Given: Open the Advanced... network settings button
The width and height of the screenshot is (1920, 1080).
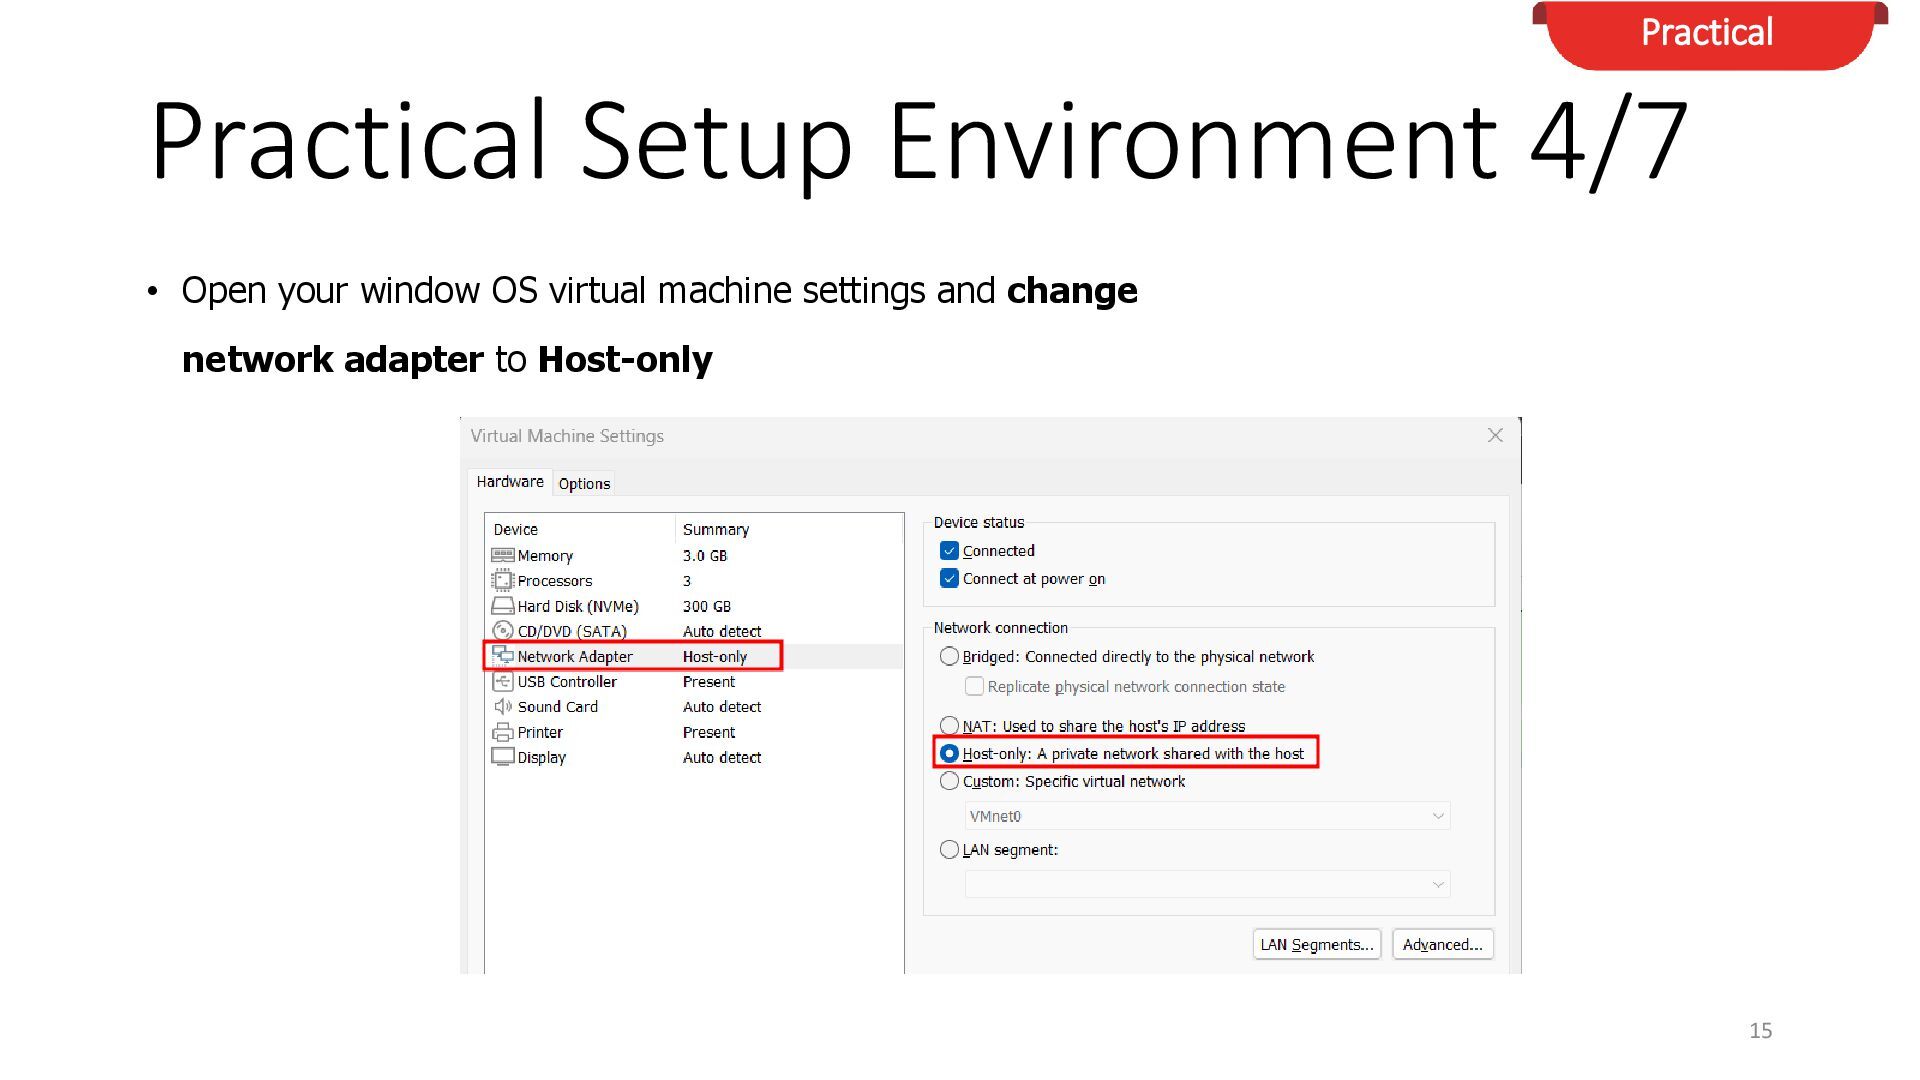Looking at the screenshot, I should coord(1443,945).
